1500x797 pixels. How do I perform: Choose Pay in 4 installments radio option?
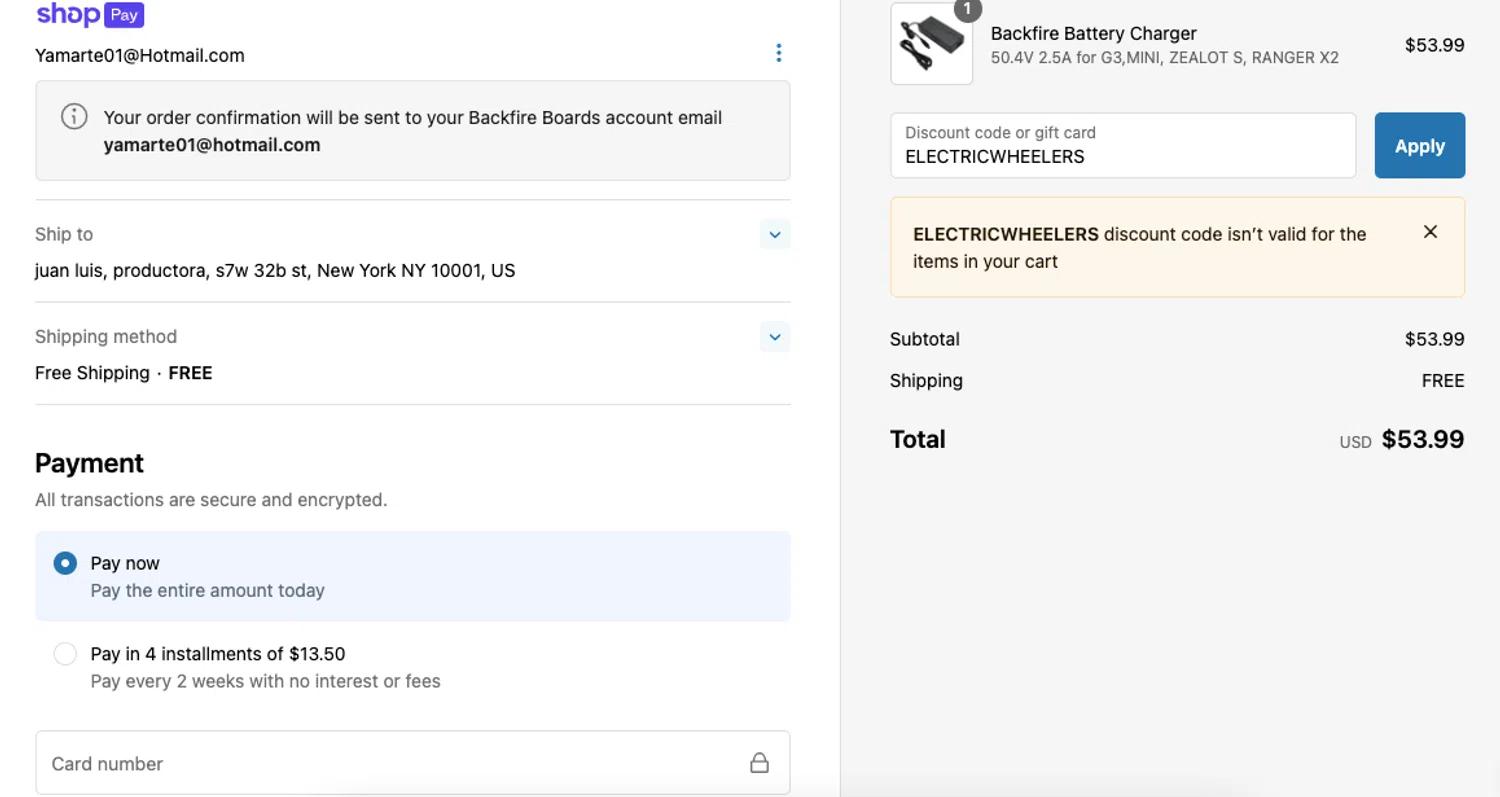[65, 654]
